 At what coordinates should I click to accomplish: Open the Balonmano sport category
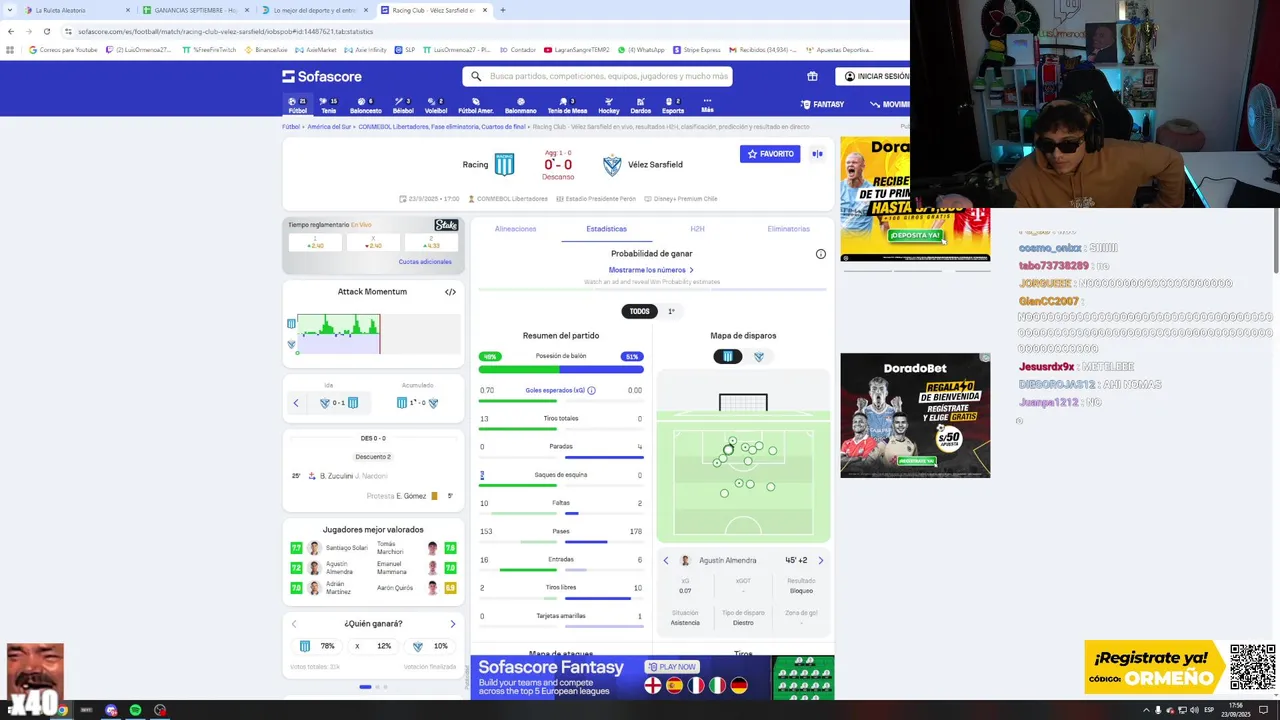point(520,105)
